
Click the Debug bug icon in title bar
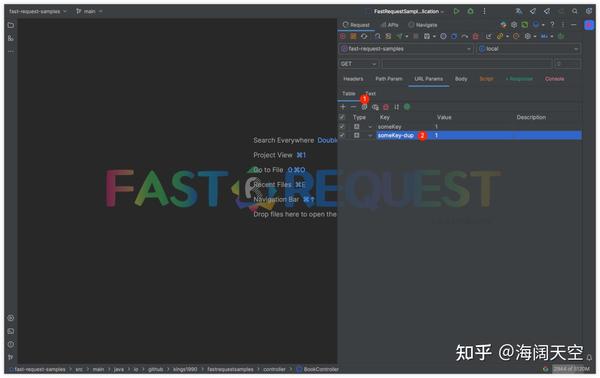coord(470,11)
